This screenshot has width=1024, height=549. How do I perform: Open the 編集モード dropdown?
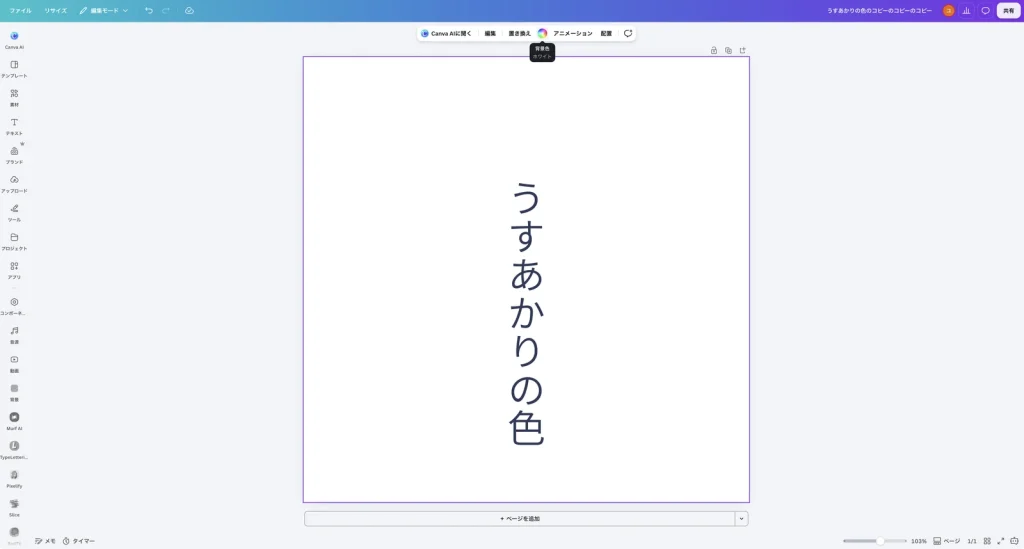click(104, 10)
